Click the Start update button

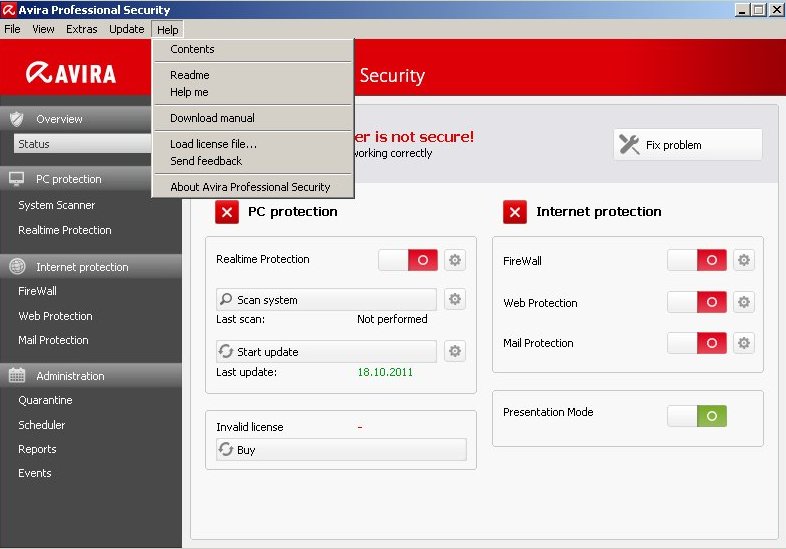pos(326,351)
